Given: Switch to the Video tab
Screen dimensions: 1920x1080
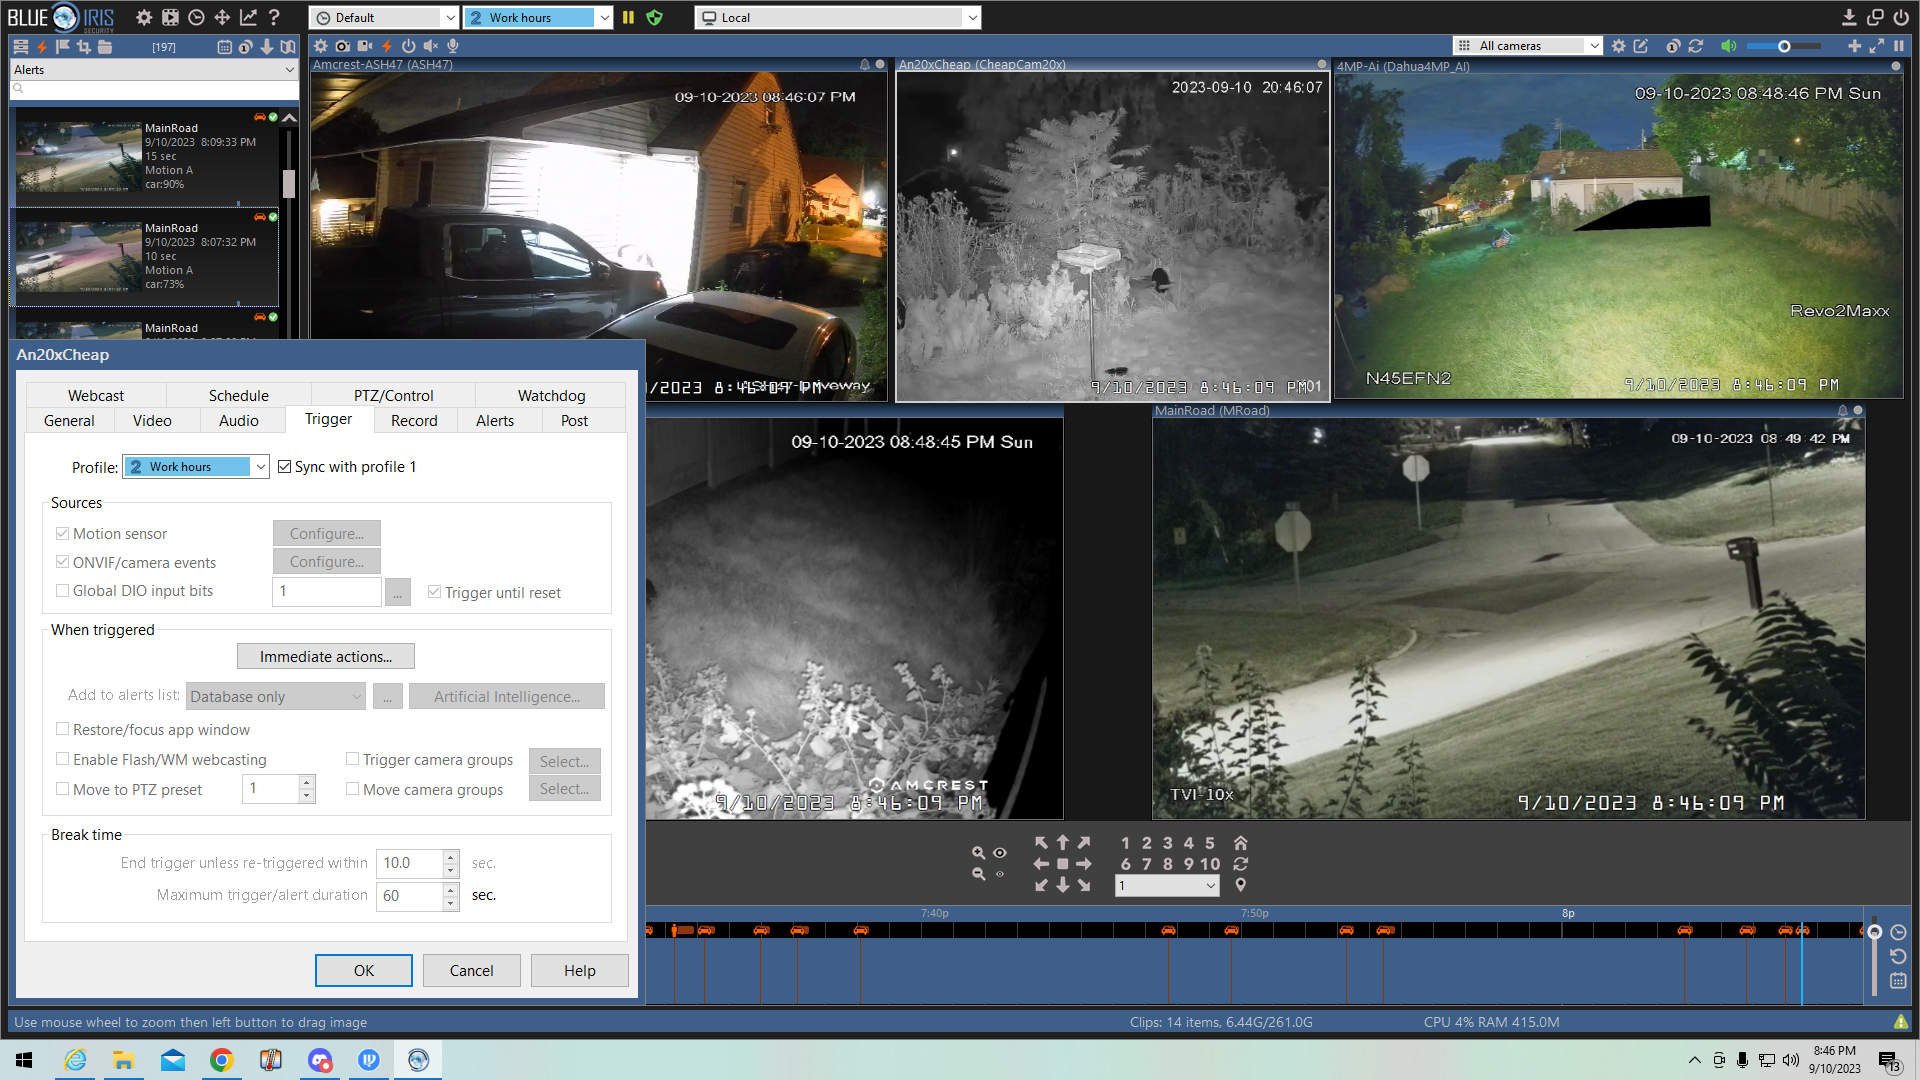Looking at the screenshot, I should [x=152, y=421].
